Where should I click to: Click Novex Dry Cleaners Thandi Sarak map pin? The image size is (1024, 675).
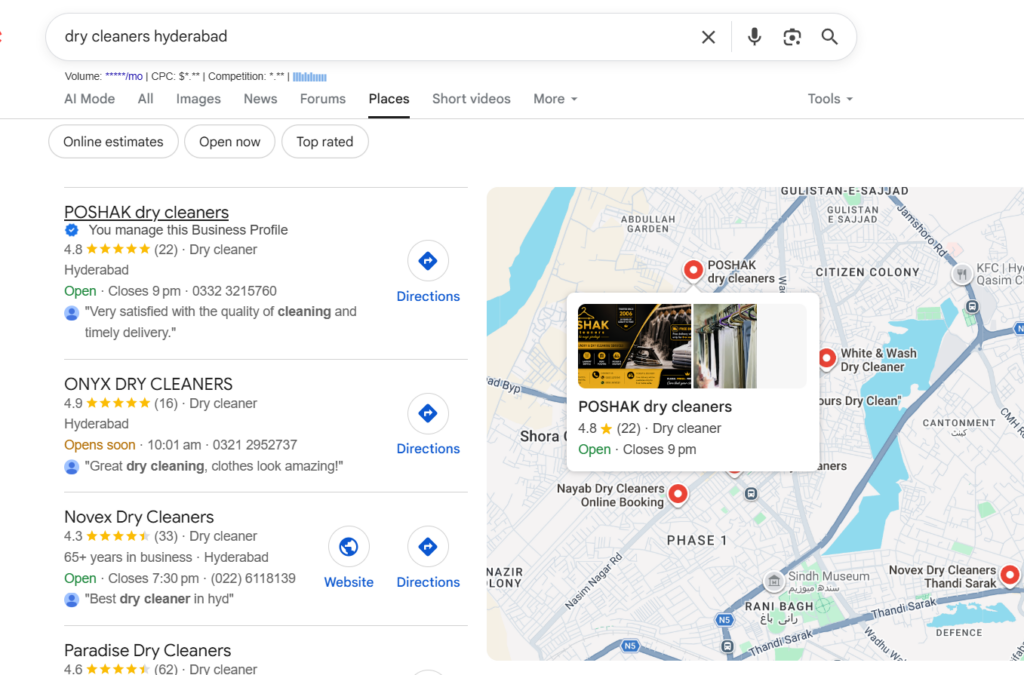(1010, 575)
